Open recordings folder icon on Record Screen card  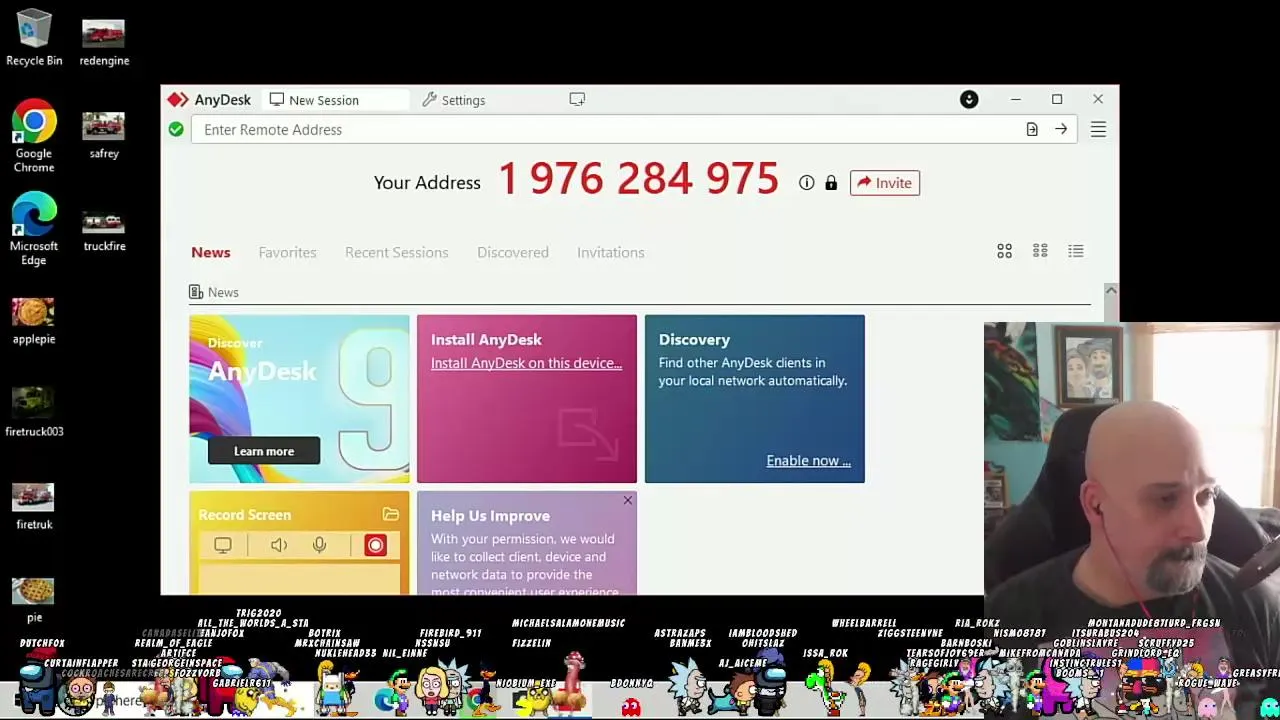[391, 515]
